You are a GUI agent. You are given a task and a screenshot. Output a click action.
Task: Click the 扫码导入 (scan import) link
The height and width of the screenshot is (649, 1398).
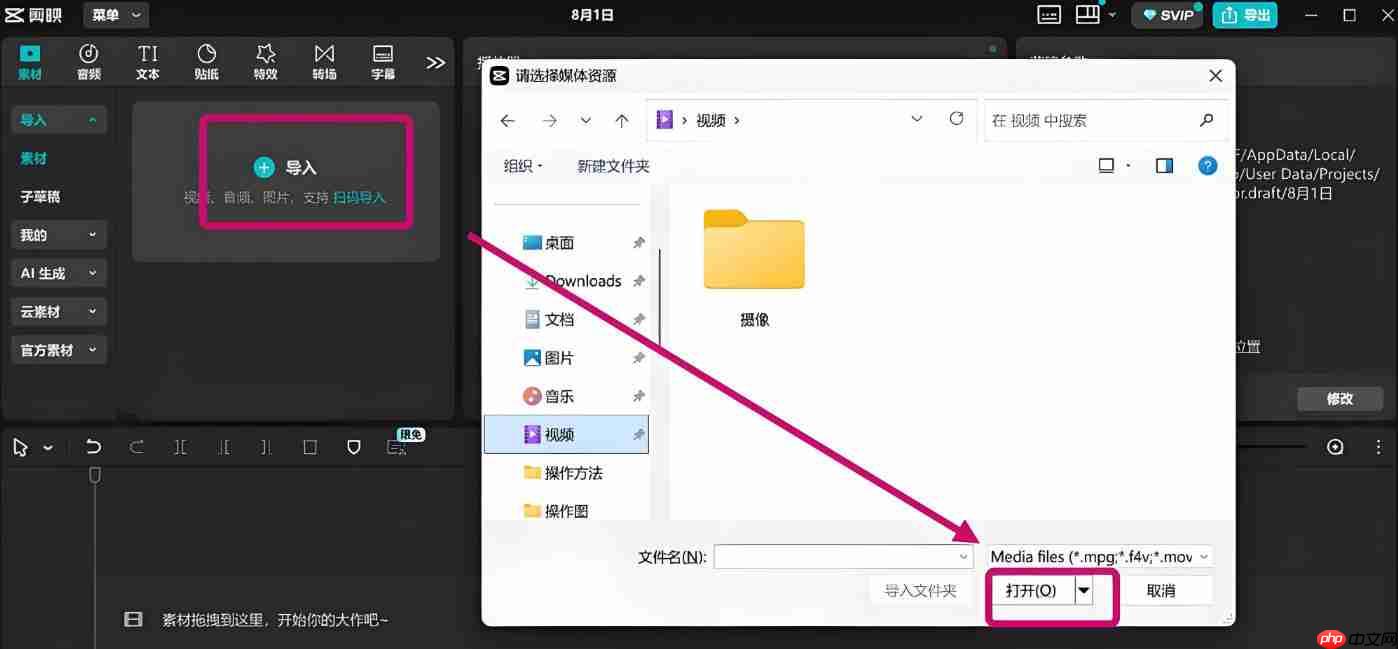[358, 197]
